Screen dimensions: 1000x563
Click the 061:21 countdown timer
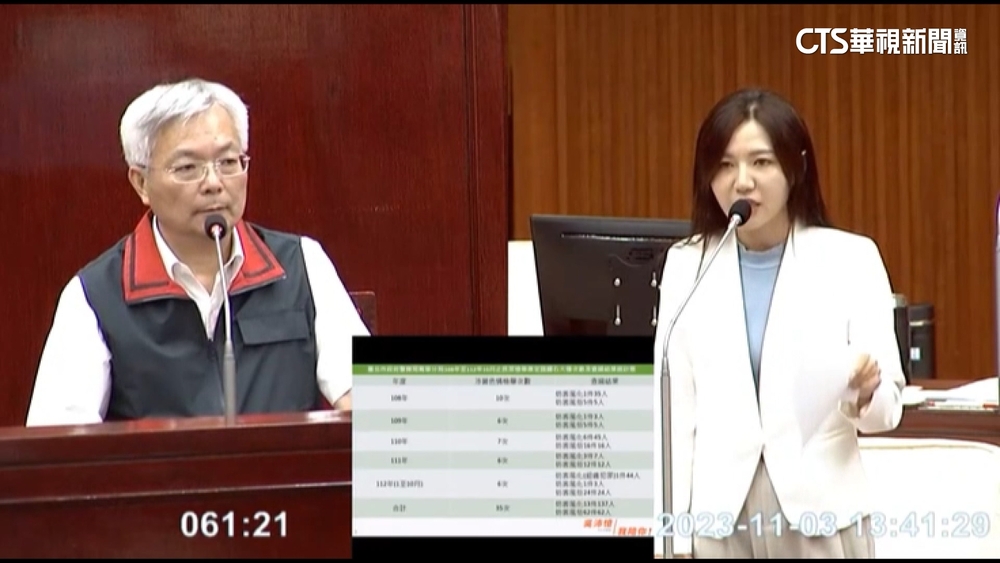pos(234,524)
